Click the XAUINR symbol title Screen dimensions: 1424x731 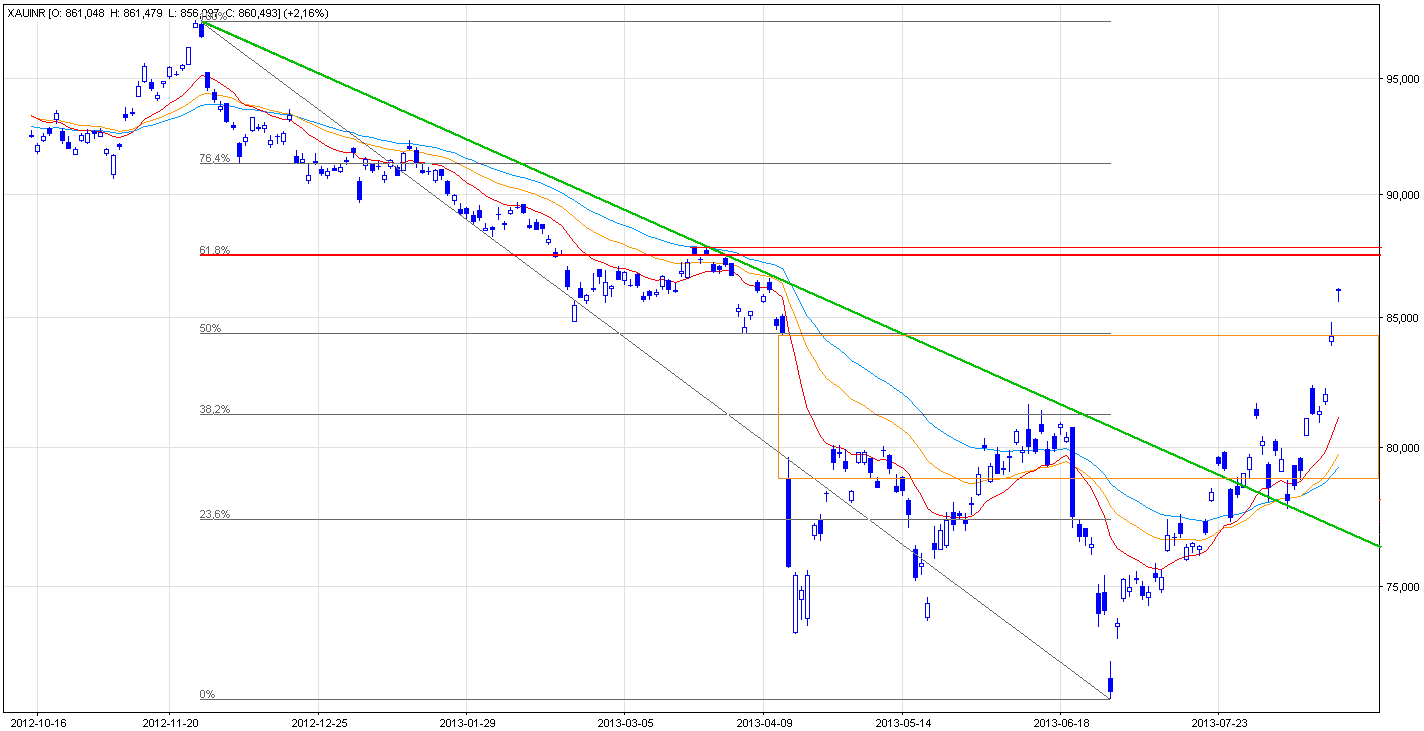point(26,13)
